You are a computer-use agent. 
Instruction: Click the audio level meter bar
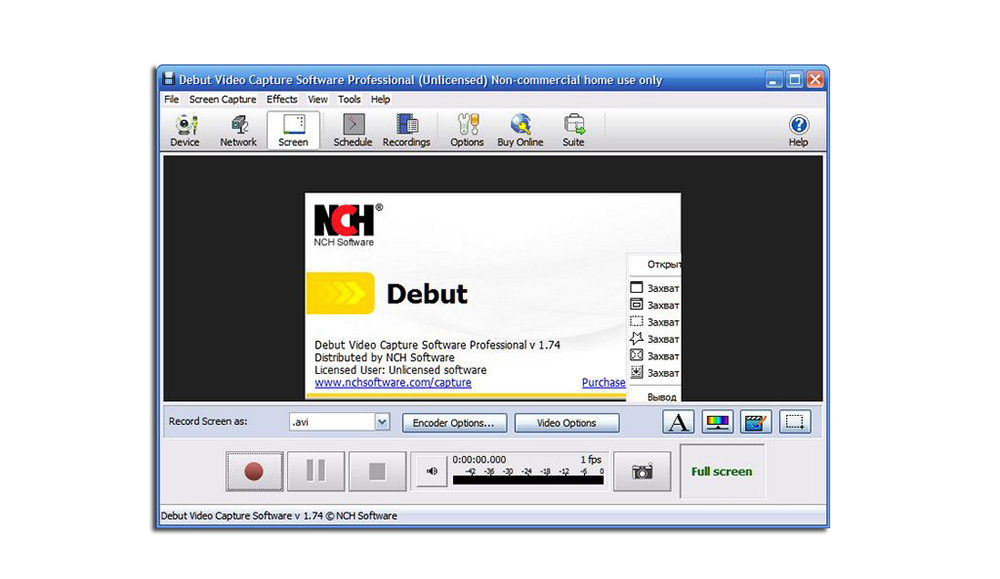click(528, 480)
